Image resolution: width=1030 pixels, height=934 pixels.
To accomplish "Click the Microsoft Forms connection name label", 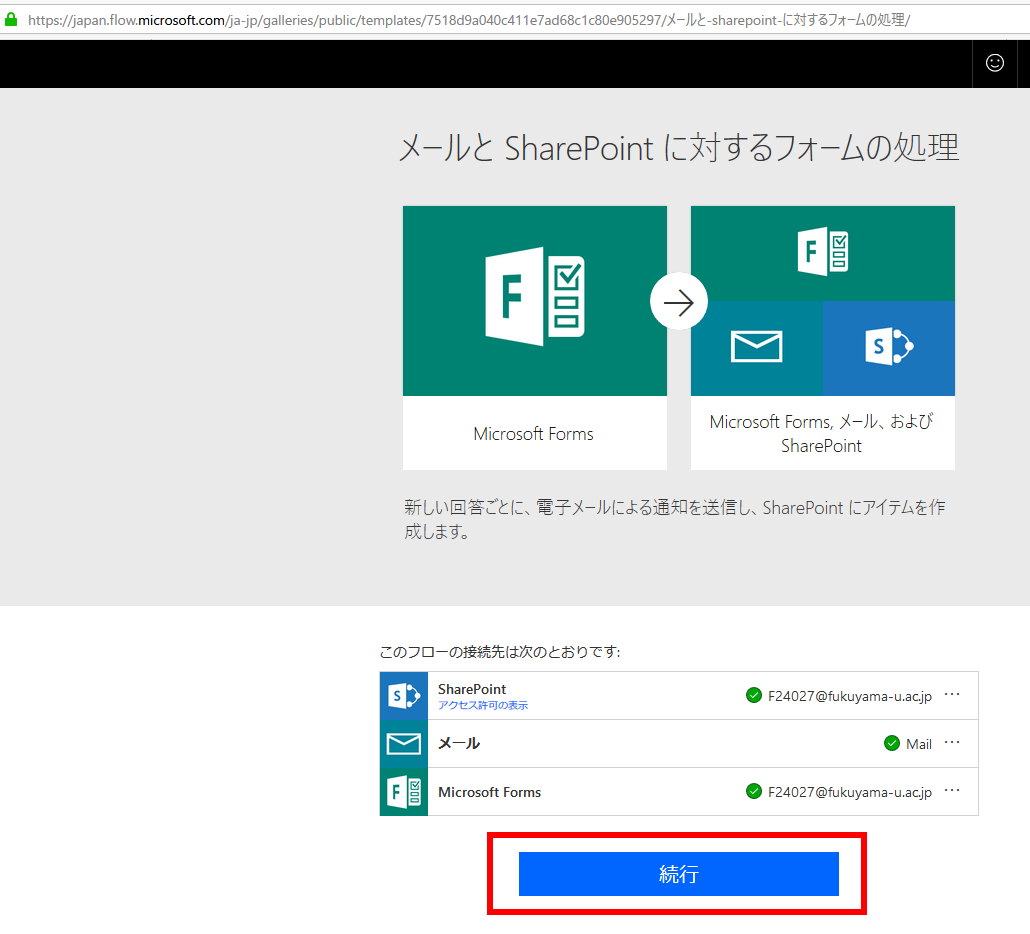I will point(489,792).
